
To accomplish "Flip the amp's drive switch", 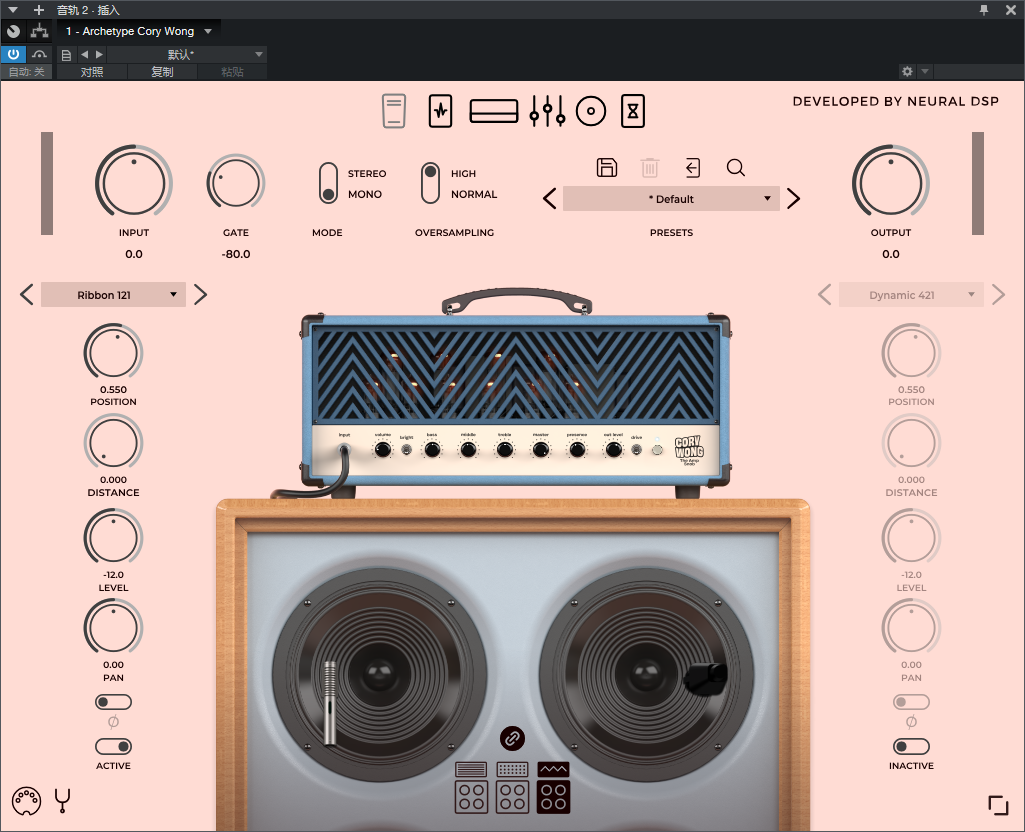I will 637,450.
